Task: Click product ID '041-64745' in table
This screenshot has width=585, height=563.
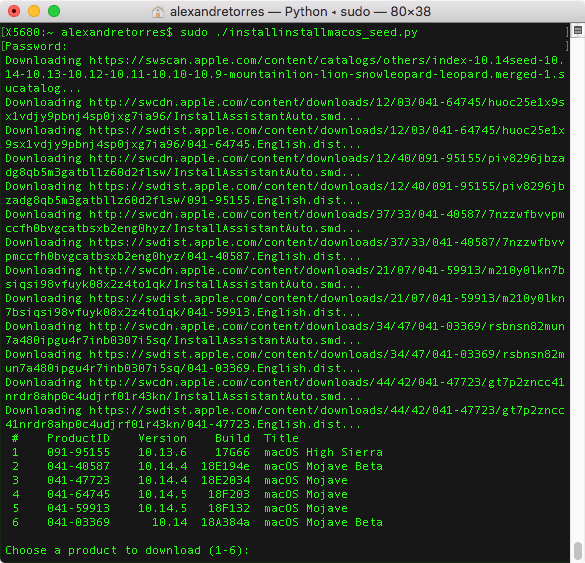Action: (x=78, y=494)
